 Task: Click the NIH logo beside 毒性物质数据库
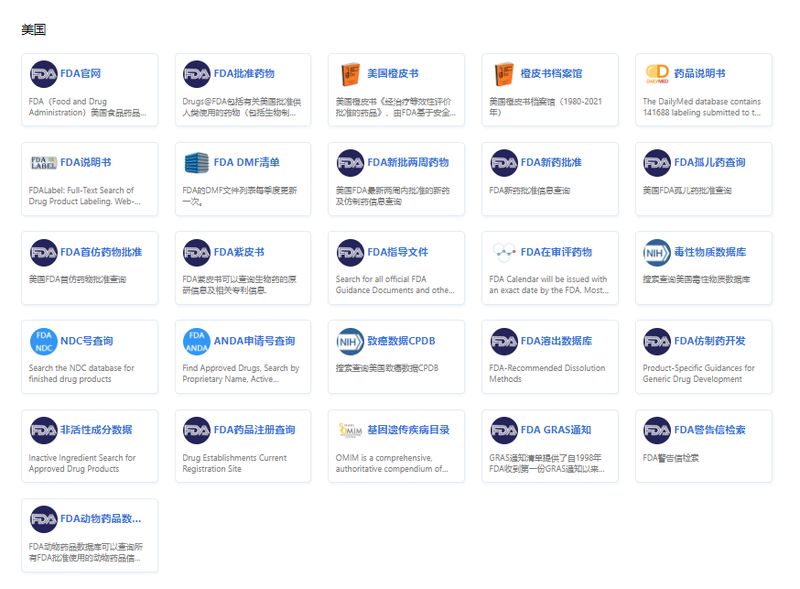click(x=657, y=253)
